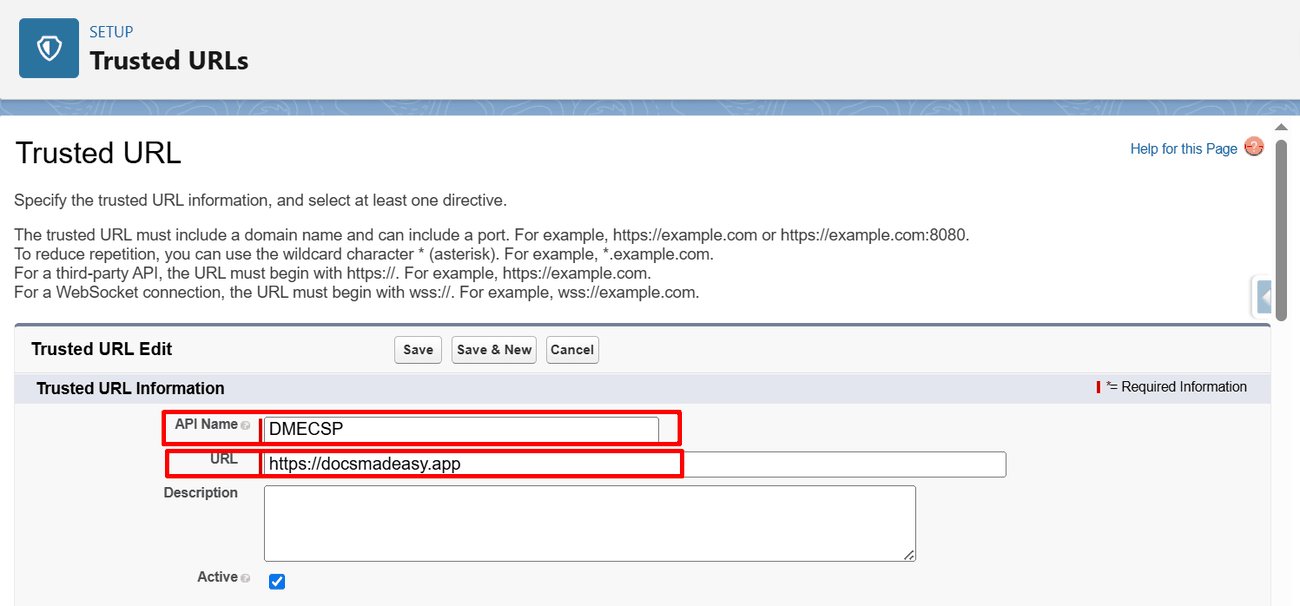Click the Active field label

(x=217, y=577)
